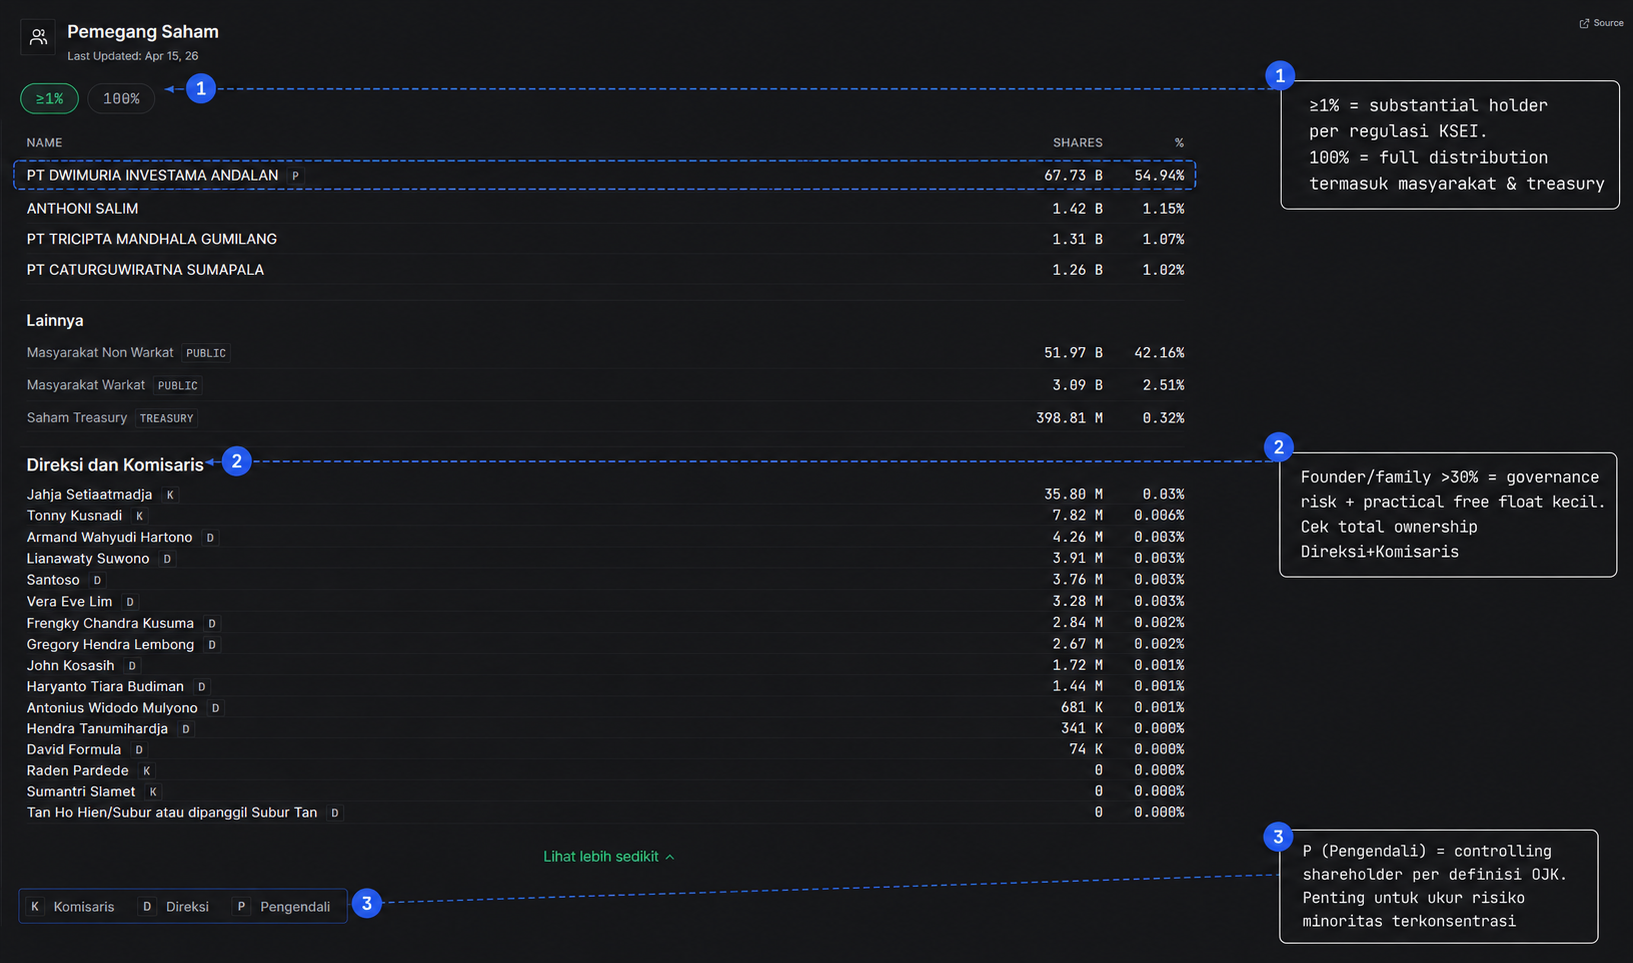Click the D badge beside Vera Eve Lim

(x=130, y=602)
